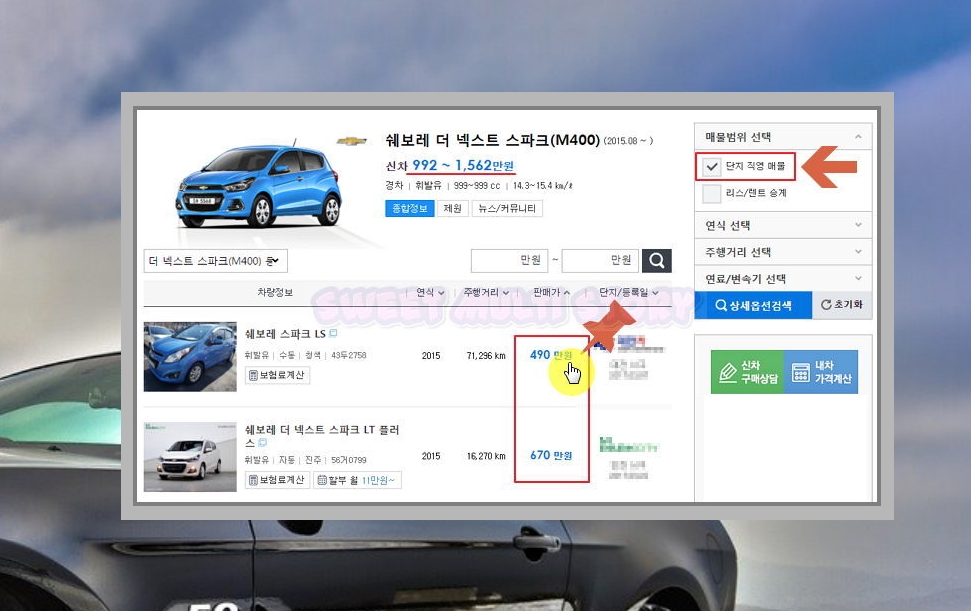Sort the list by 연식 column
This screenshot has height=611, width=971.
pyautogui.click(x=430, y=292)
